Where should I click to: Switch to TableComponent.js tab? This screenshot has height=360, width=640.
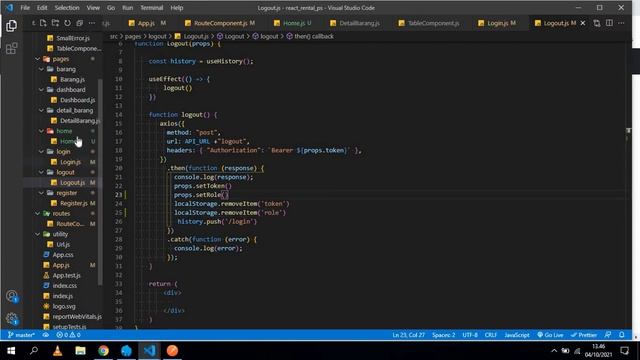pos(433,23)
